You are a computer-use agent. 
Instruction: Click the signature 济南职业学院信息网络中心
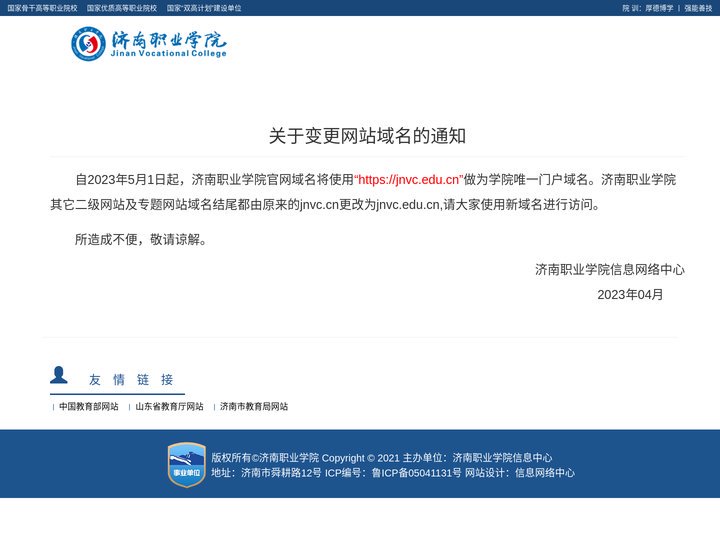(x=610, y=270)
